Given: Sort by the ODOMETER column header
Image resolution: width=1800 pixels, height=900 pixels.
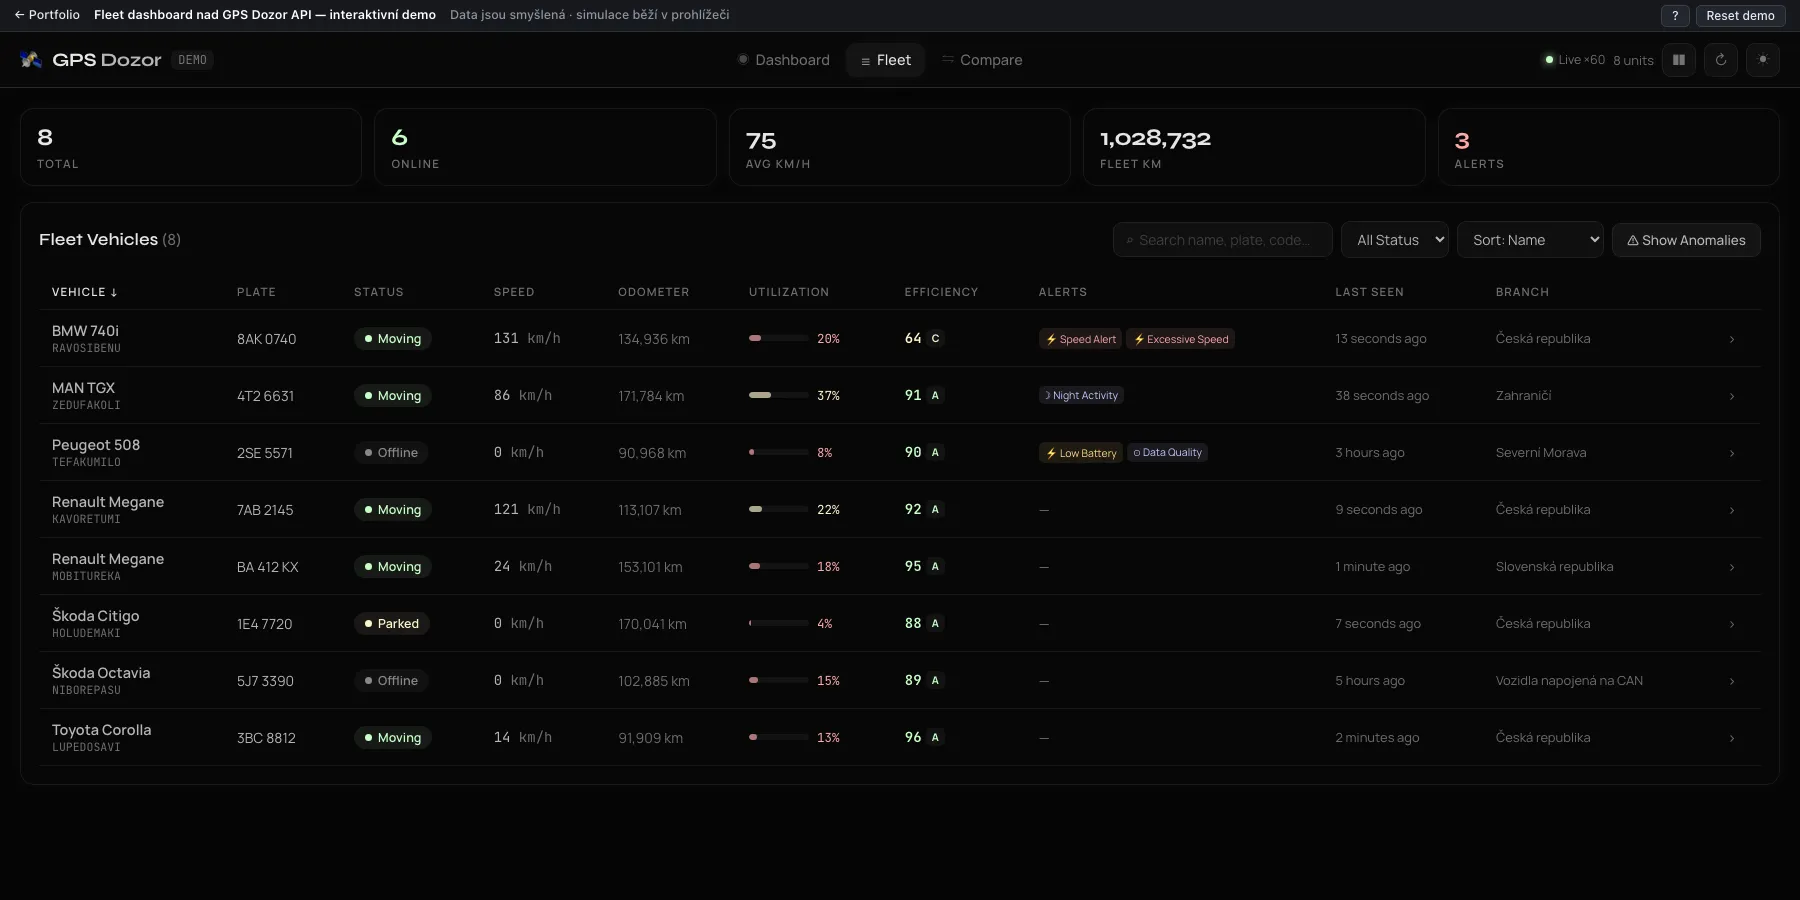Looking at the screenshot, I should tap(654, 292).
